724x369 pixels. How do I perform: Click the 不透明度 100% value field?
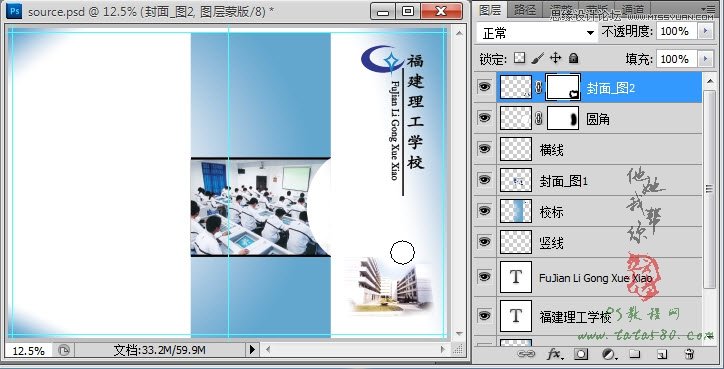tap(677, 31)
